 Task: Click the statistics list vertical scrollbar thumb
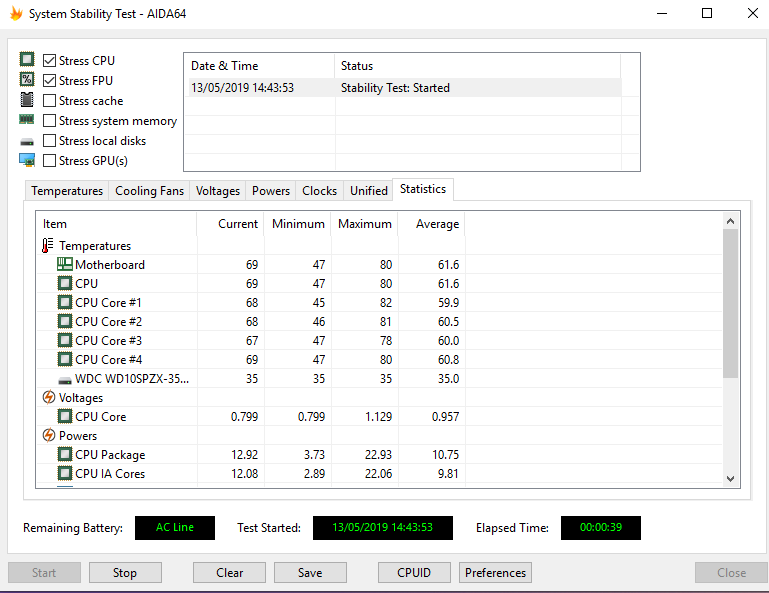pyautogui.click(x=730, y=304)
